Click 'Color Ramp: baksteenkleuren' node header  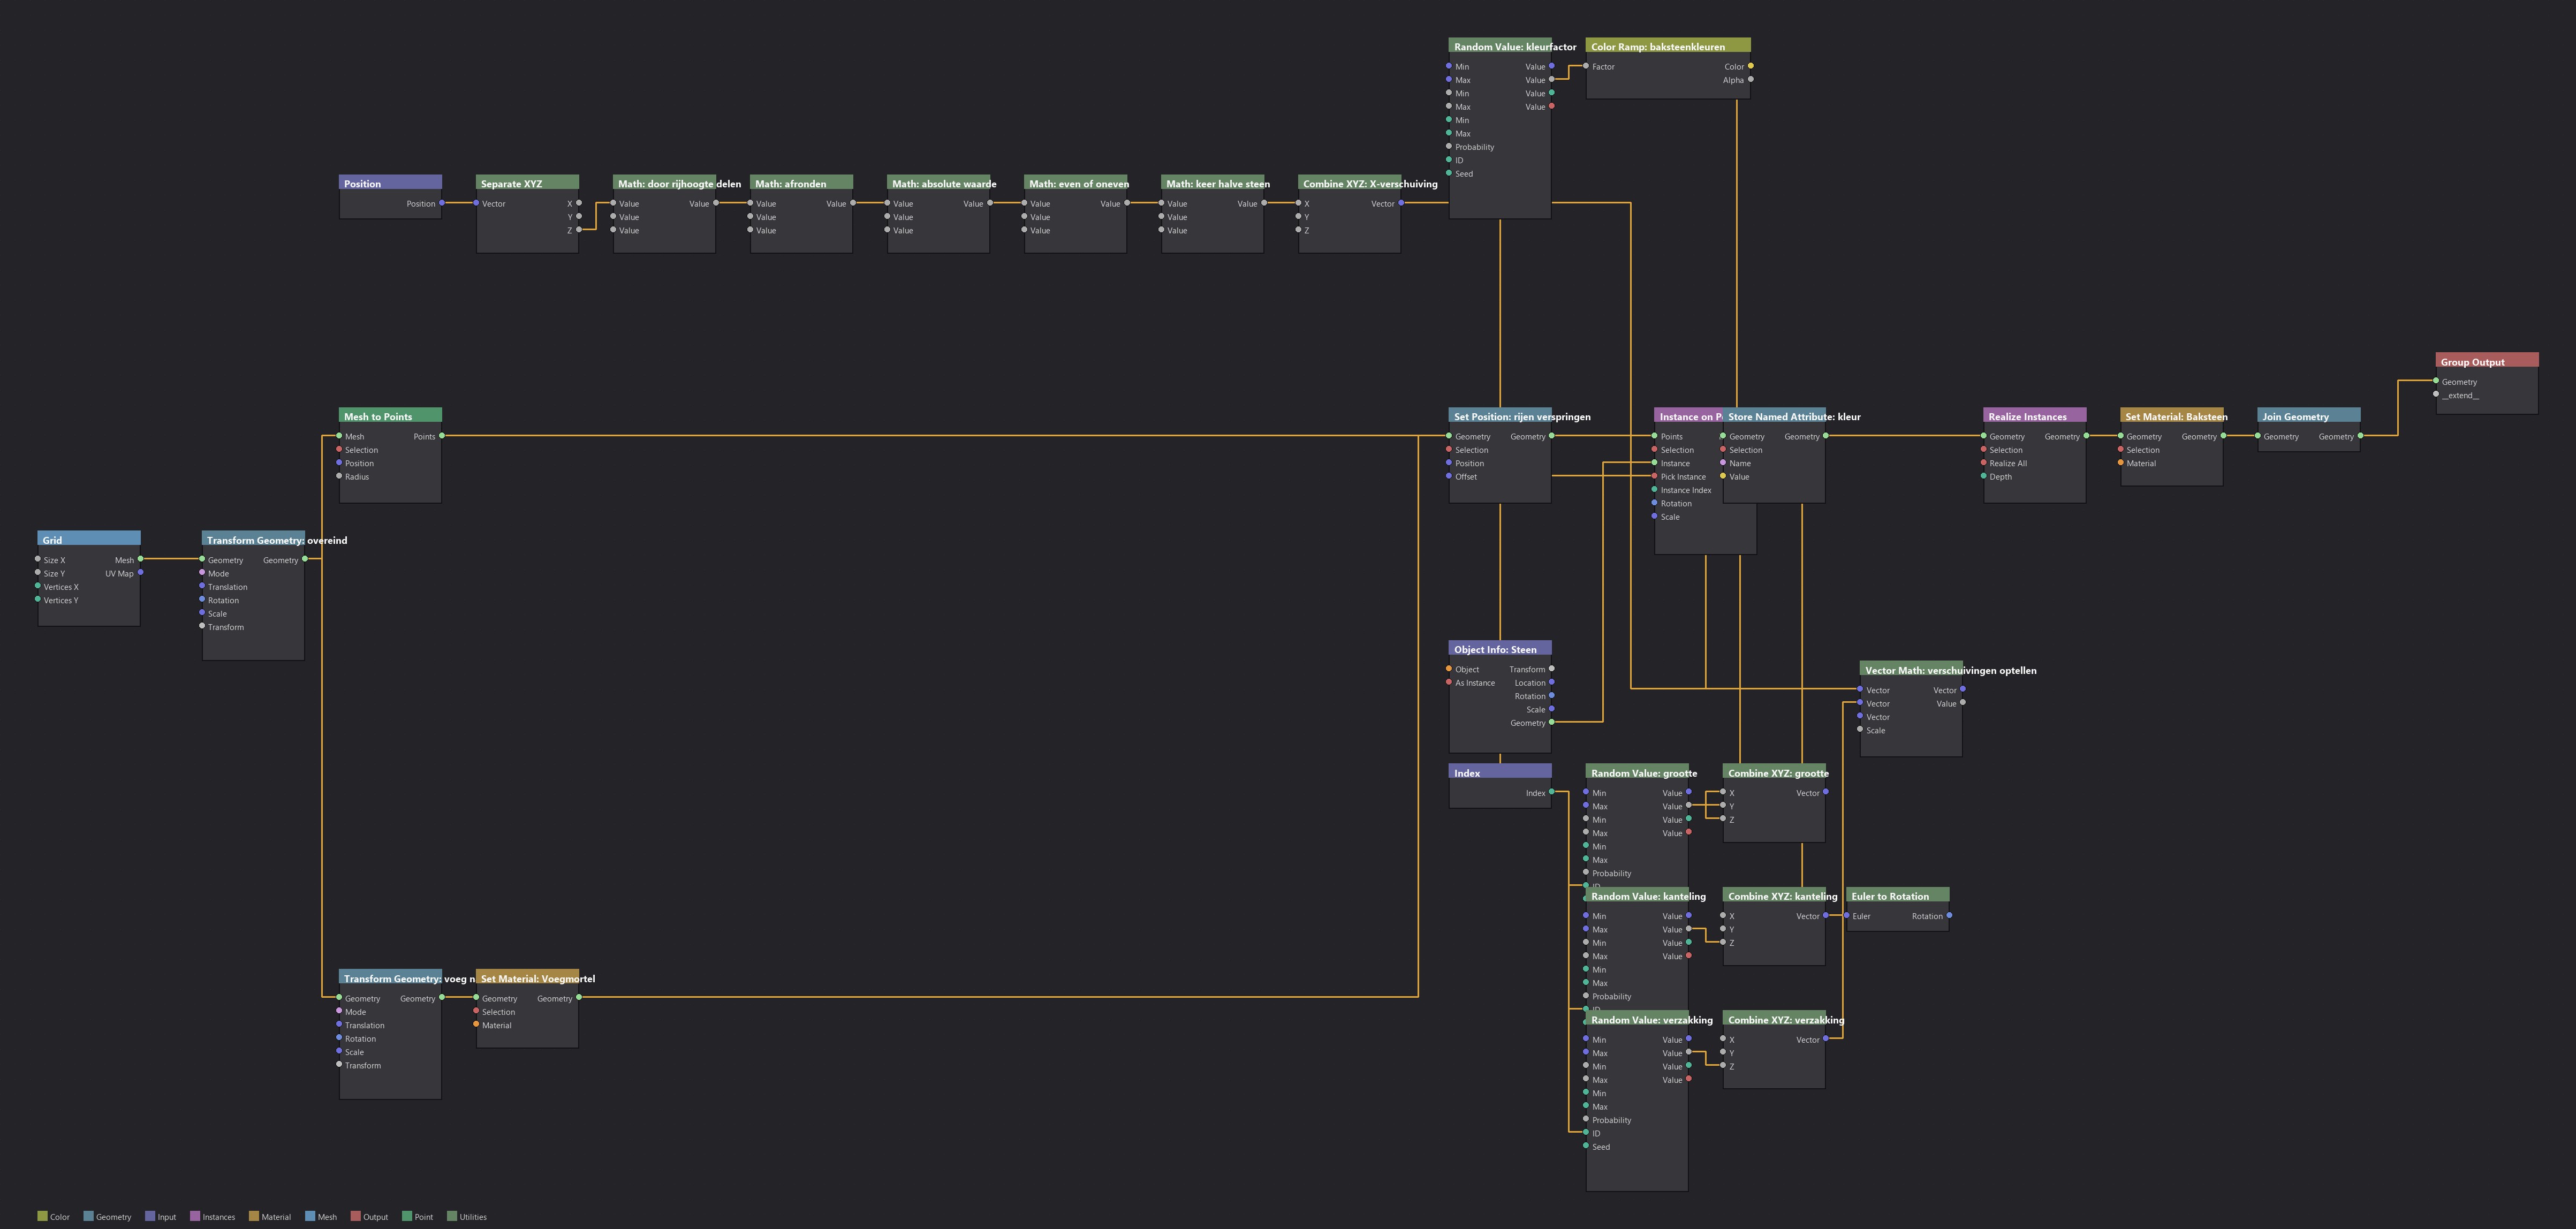coord(1668,46)
